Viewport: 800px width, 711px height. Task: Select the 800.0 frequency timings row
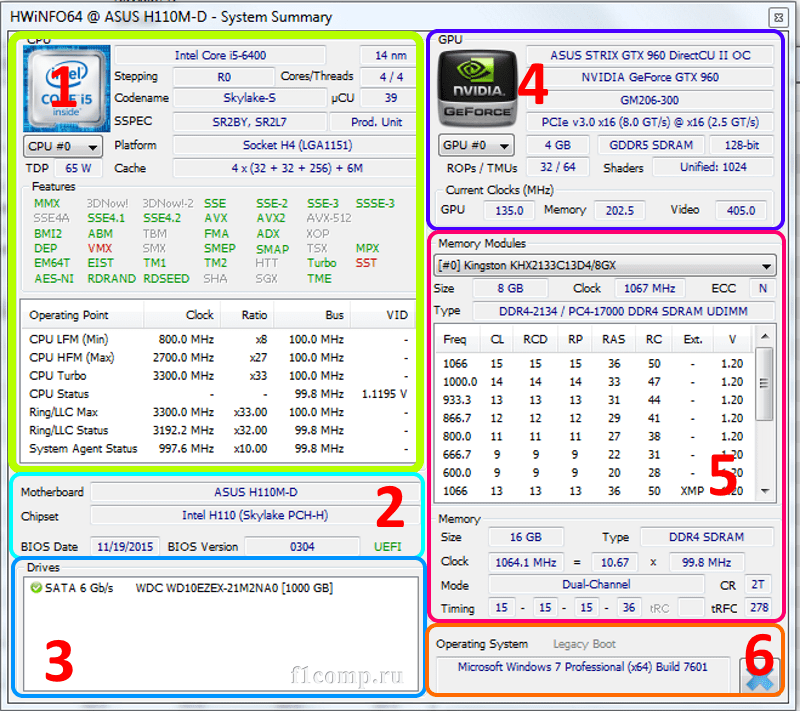tap(593, 437)
